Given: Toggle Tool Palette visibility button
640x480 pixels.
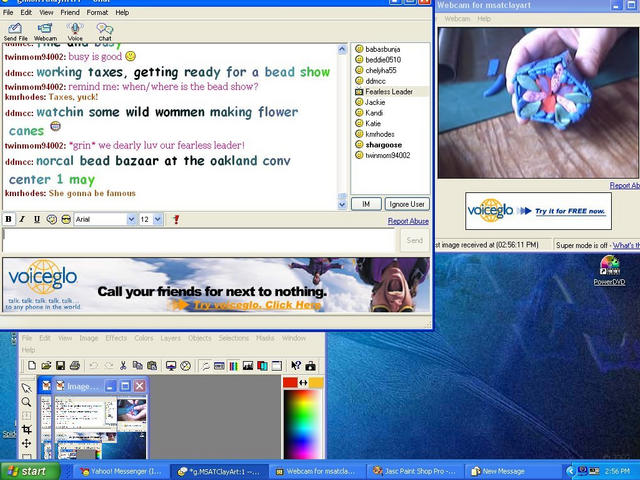Looking at the screenshot, I should tap(204, 366).
